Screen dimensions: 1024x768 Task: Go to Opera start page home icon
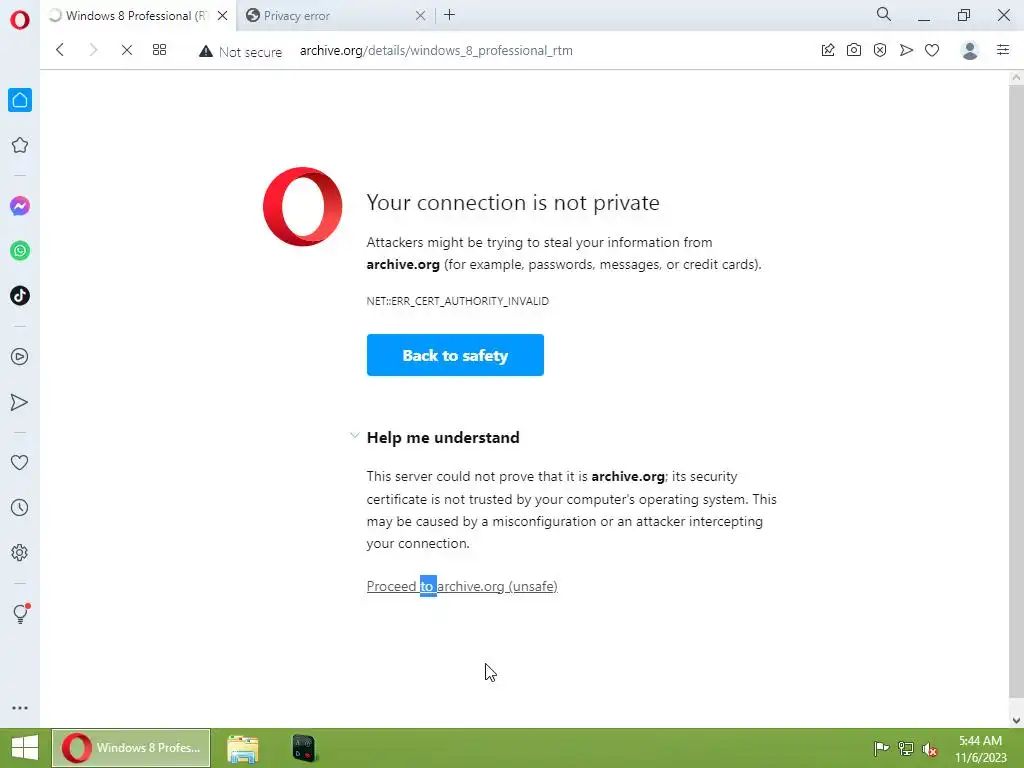click(20, 100)
